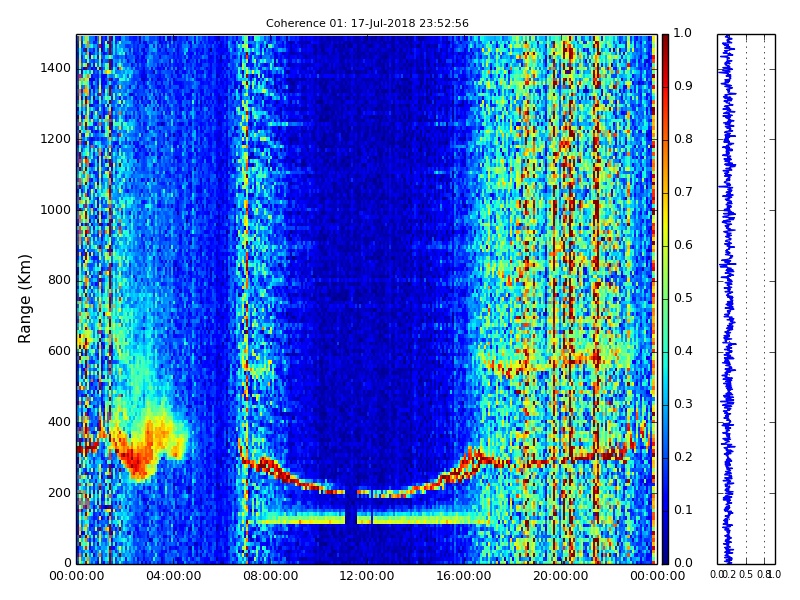The image size is (800, 600).
Task: Click the colorbar 0.3 label
Action: (683, 404)
